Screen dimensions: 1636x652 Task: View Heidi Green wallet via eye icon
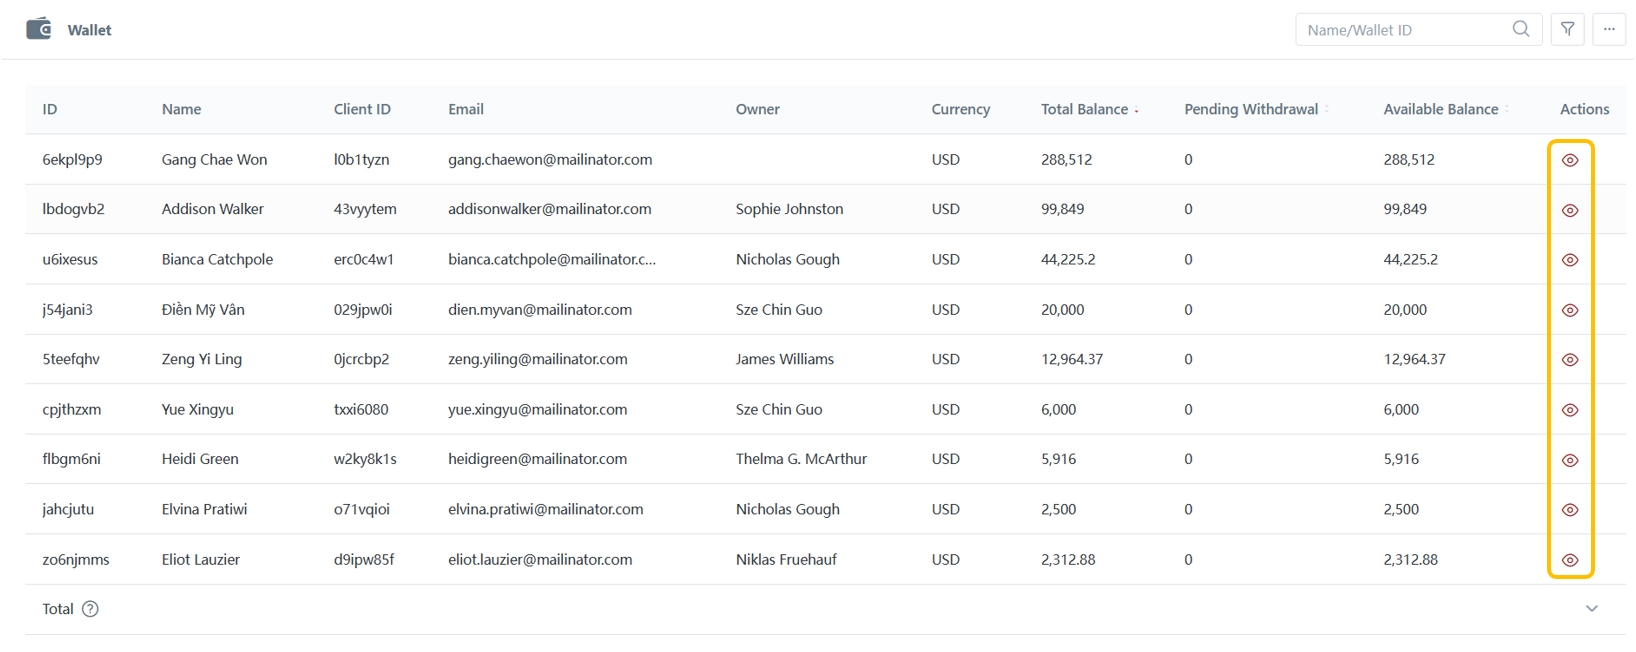(1569, 460)
